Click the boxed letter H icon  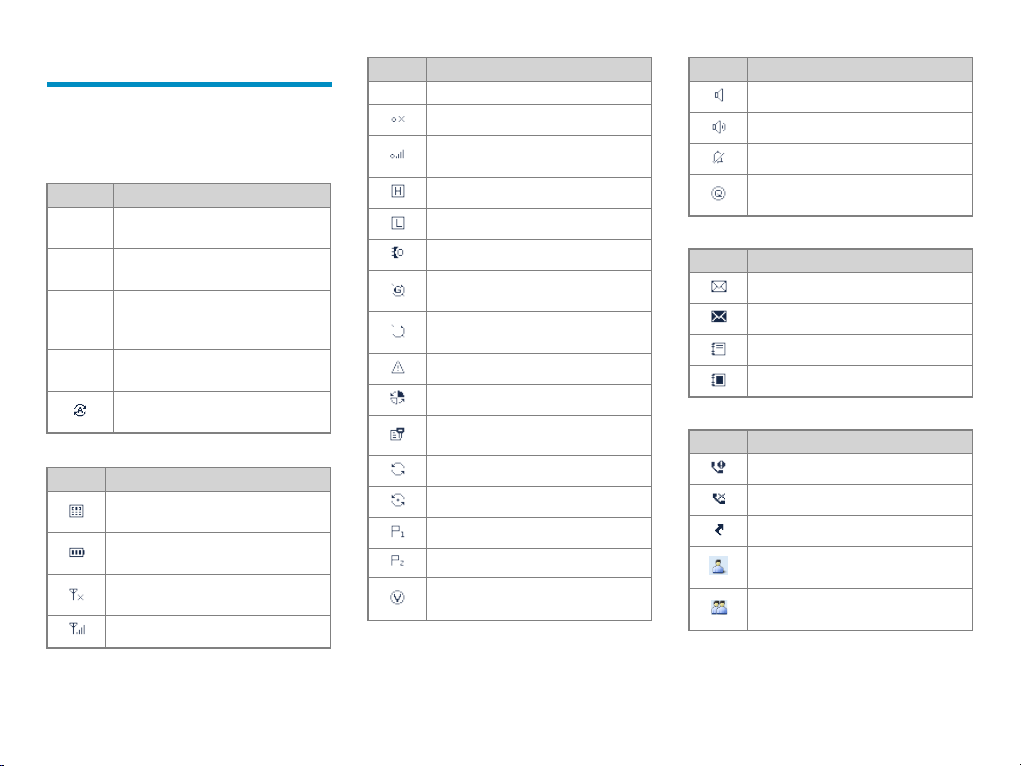point(398,191)
